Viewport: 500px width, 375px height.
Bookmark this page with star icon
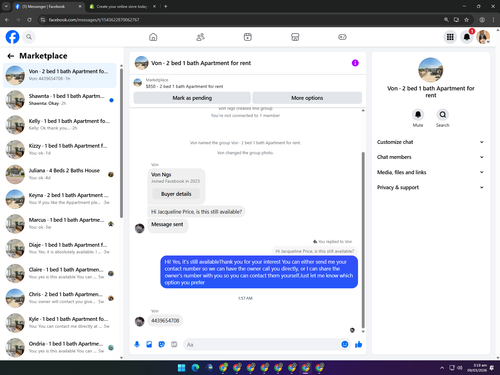[467, 20]
